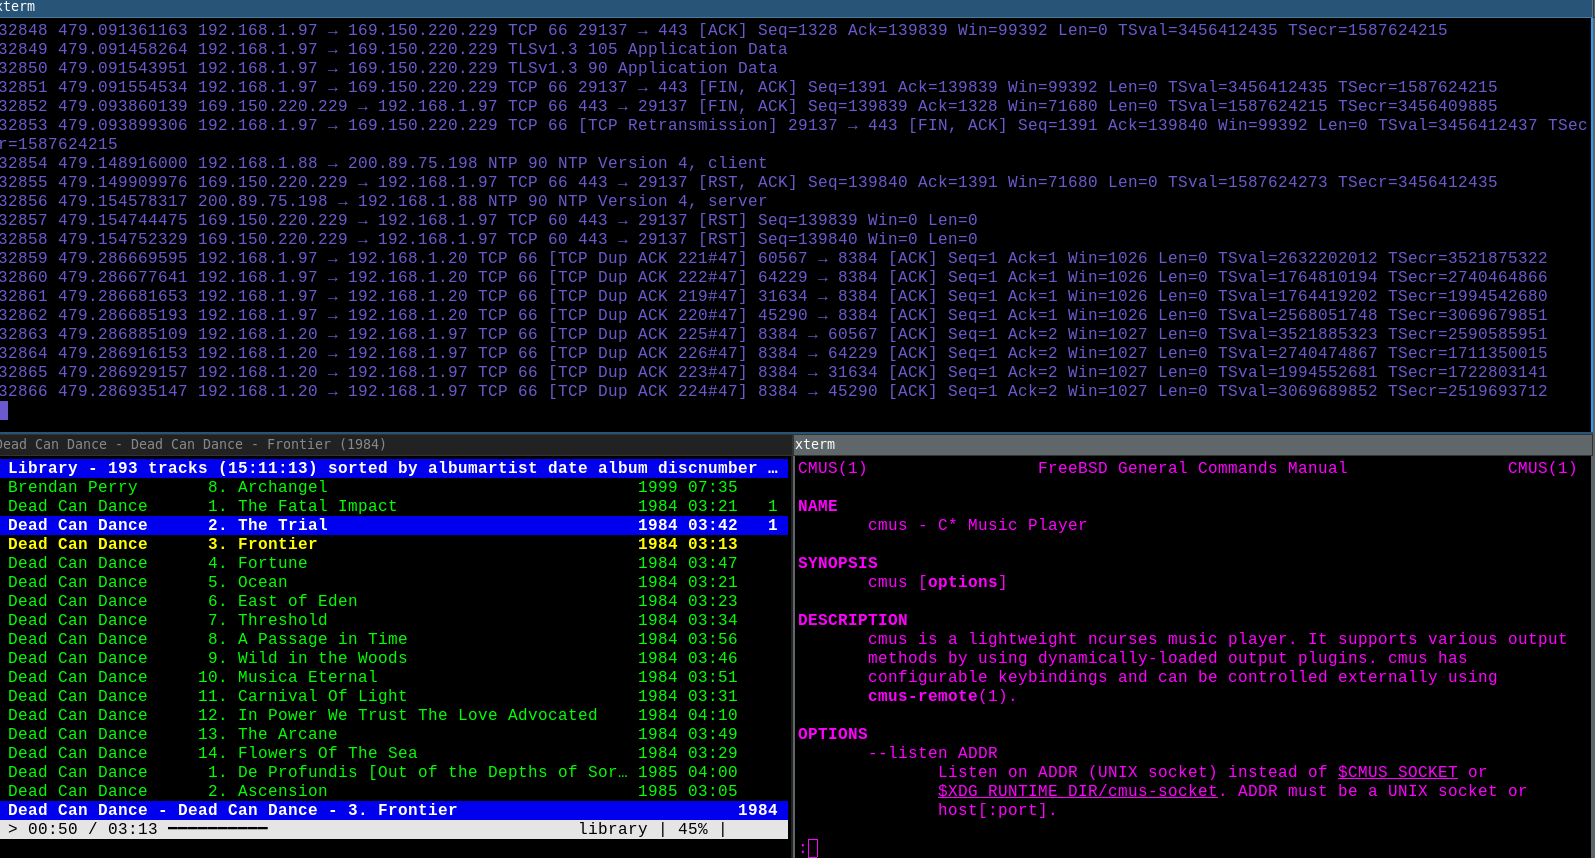The image size is (1595, 858).
Task: Click packet 32866 Dup ACK 224#47 line
Action: (x=774, y=391)
